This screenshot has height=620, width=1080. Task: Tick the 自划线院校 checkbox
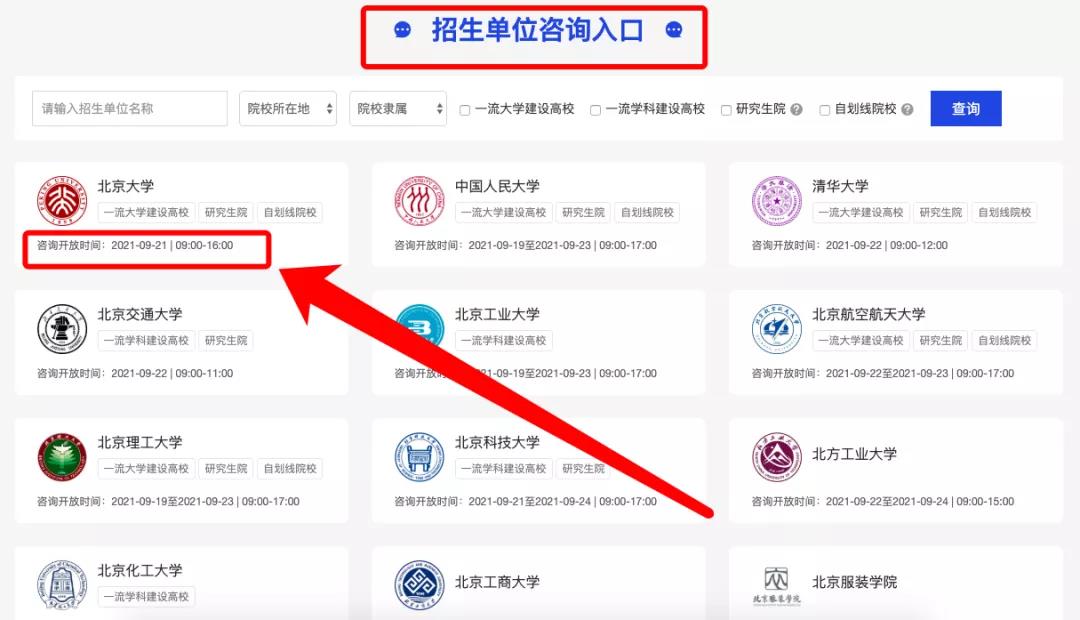tap(825, 110)
